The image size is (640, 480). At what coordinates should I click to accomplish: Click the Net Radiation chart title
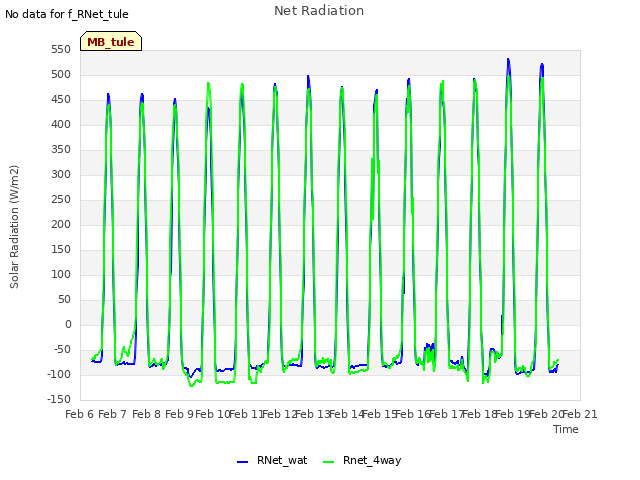(x=319, y=11)
